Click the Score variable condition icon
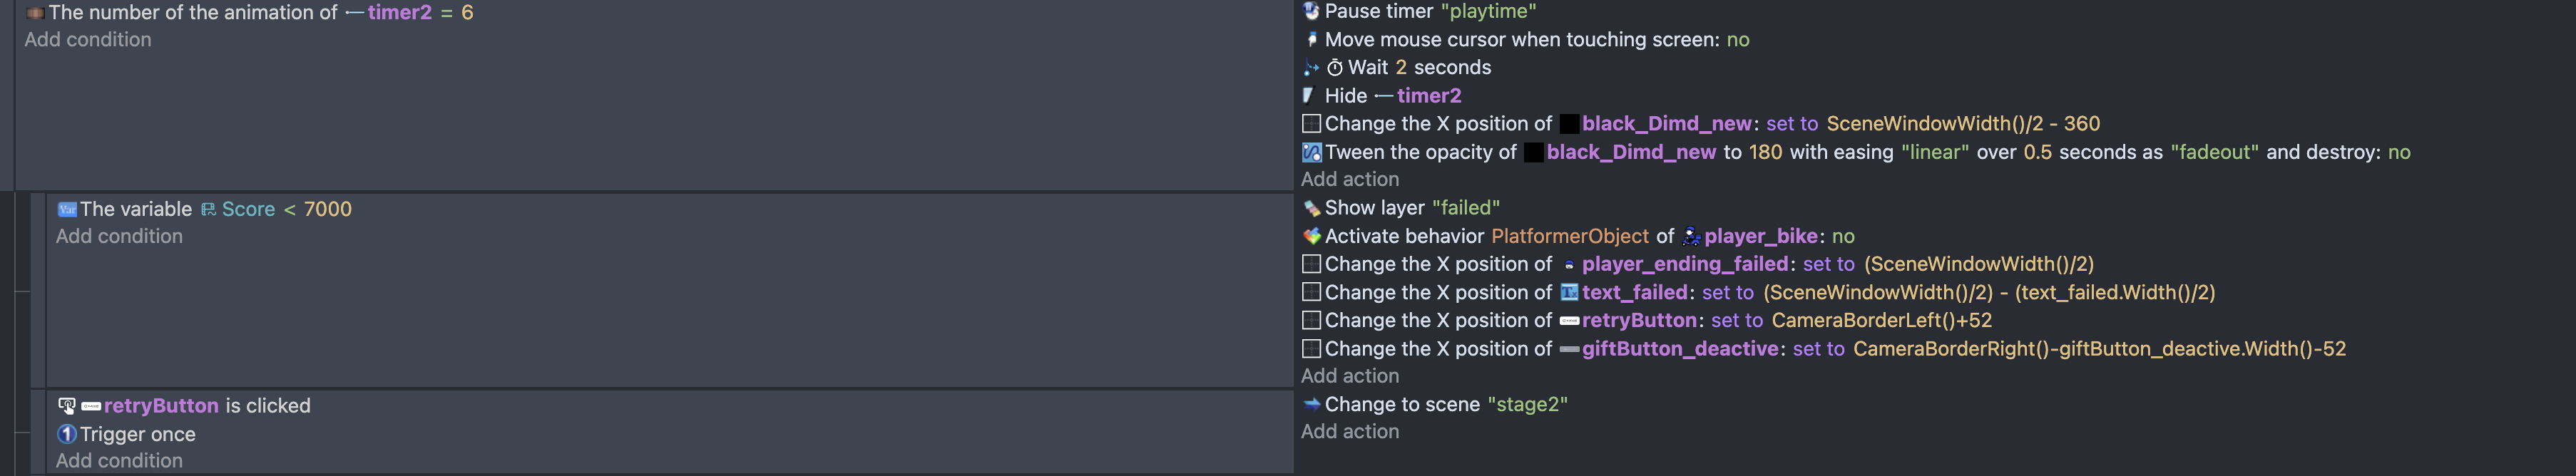Image resolution: width=2576 pixels, height=476 pixels. coord(67,209)
